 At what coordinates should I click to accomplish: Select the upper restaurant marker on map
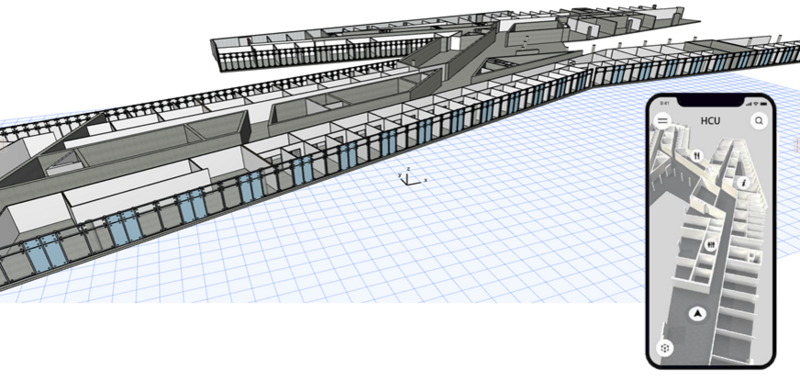697,155
